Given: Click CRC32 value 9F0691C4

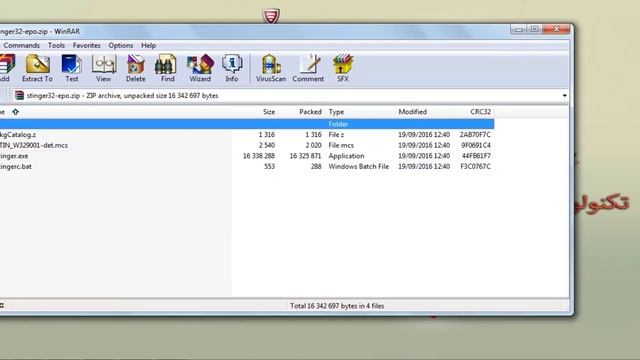Looking at the screenshot, I should [x=476, y=145].
